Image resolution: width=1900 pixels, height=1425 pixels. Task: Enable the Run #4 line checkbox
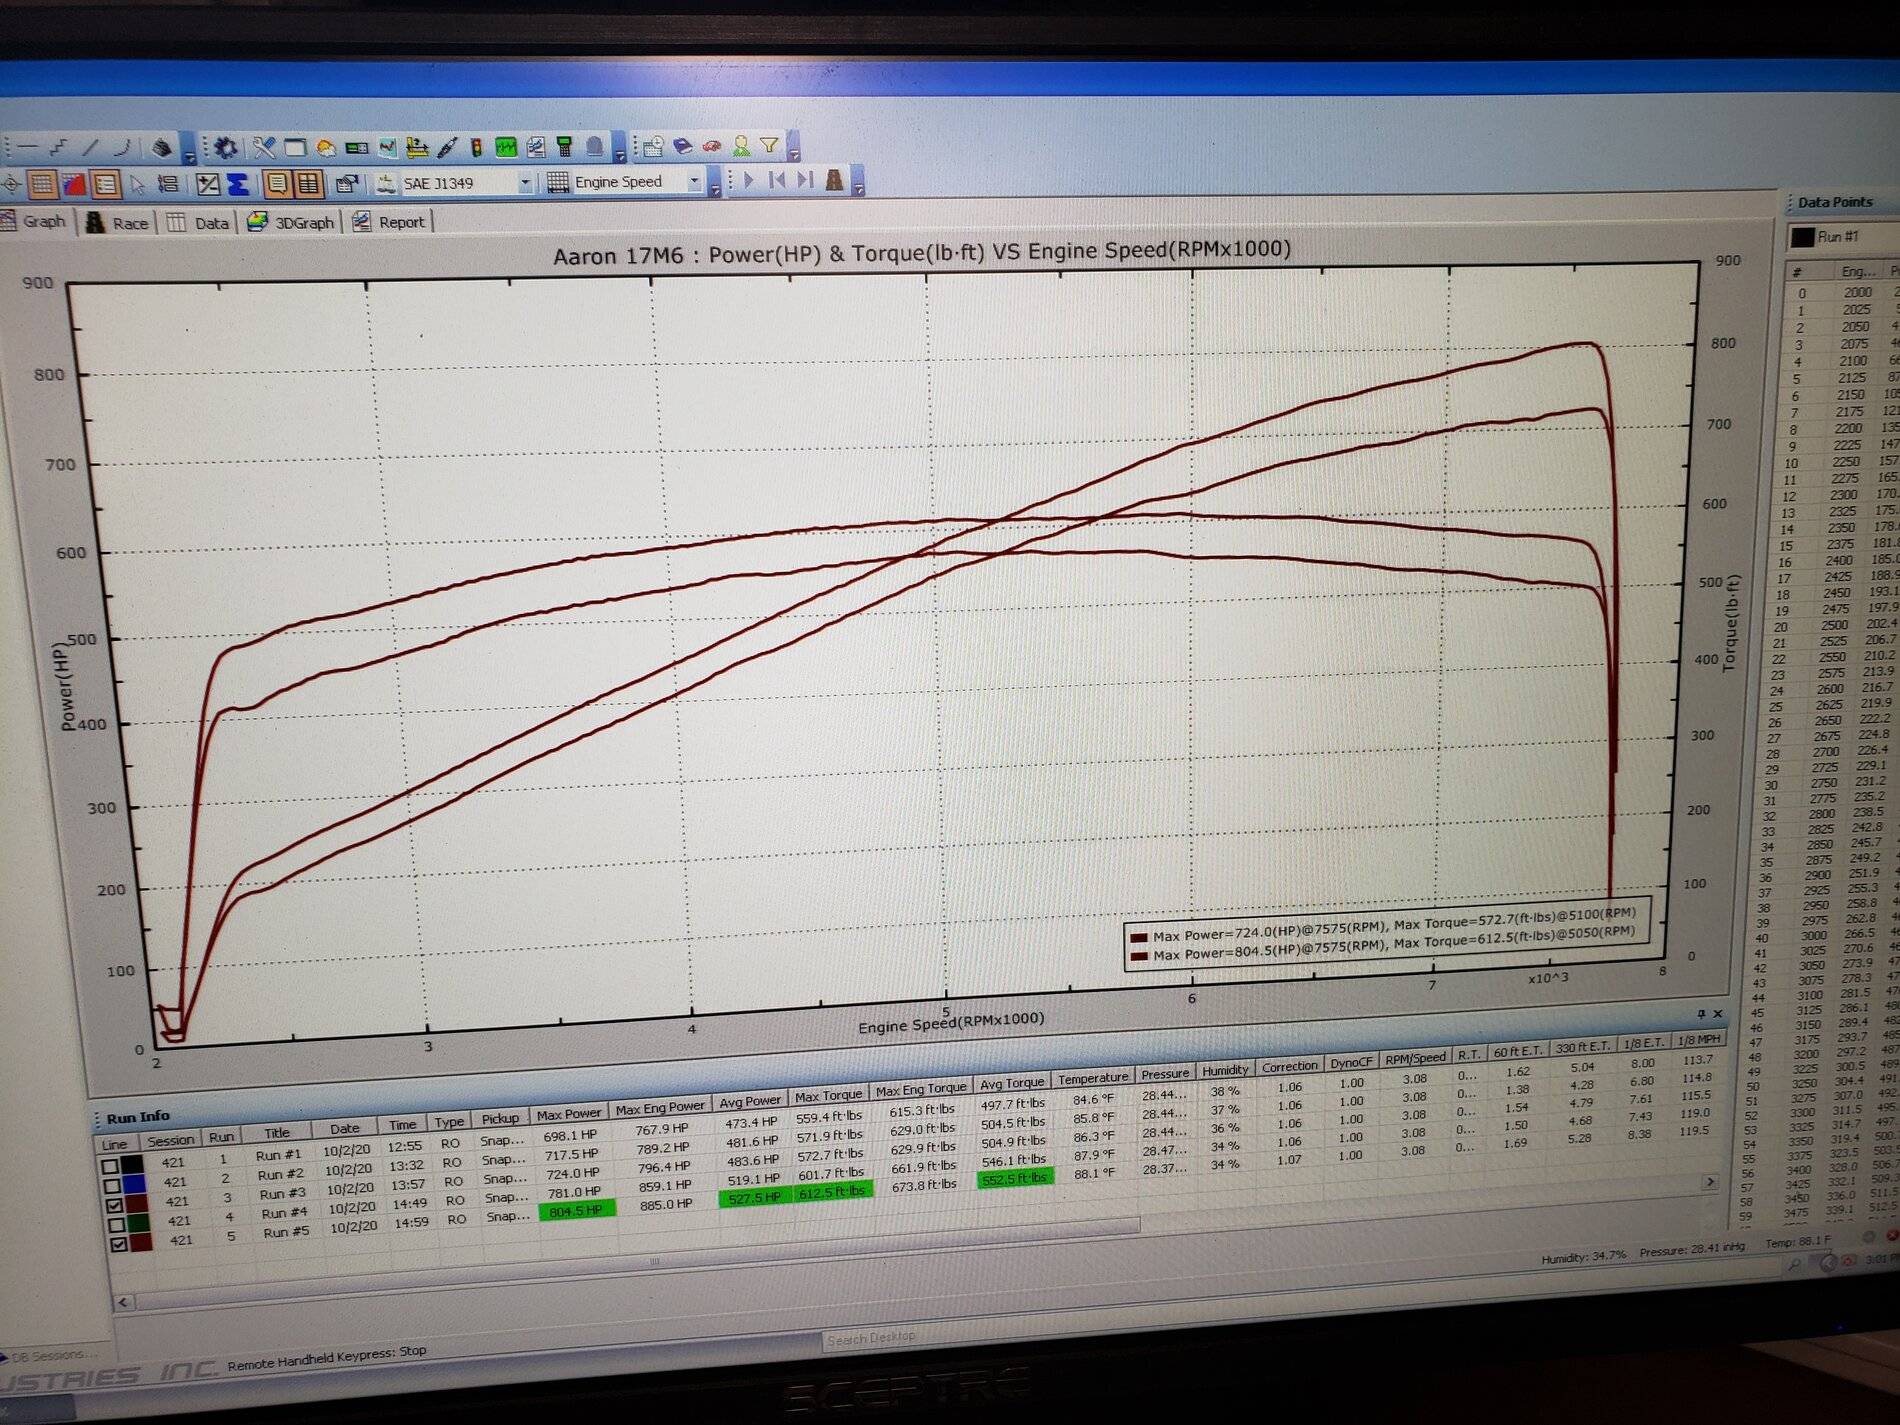(x=116, y=1224)
